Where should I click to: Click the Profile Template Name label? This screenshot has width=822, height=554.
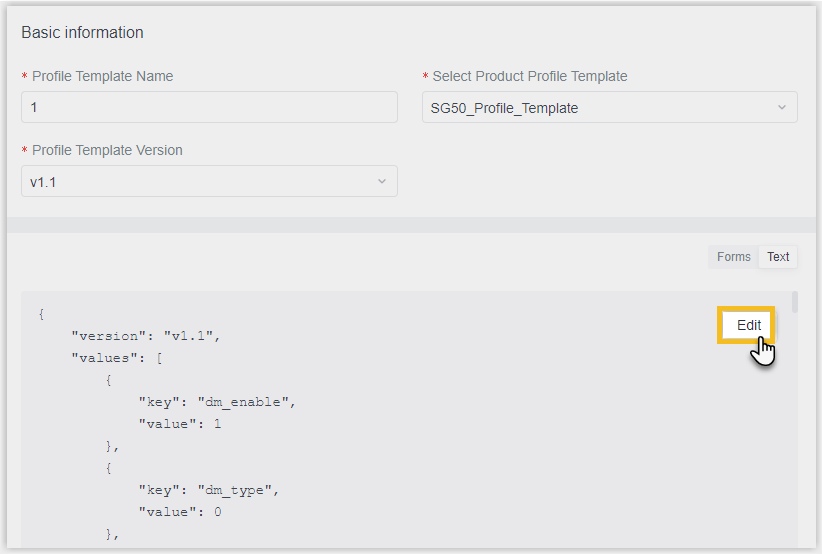(x=102, y=77)
